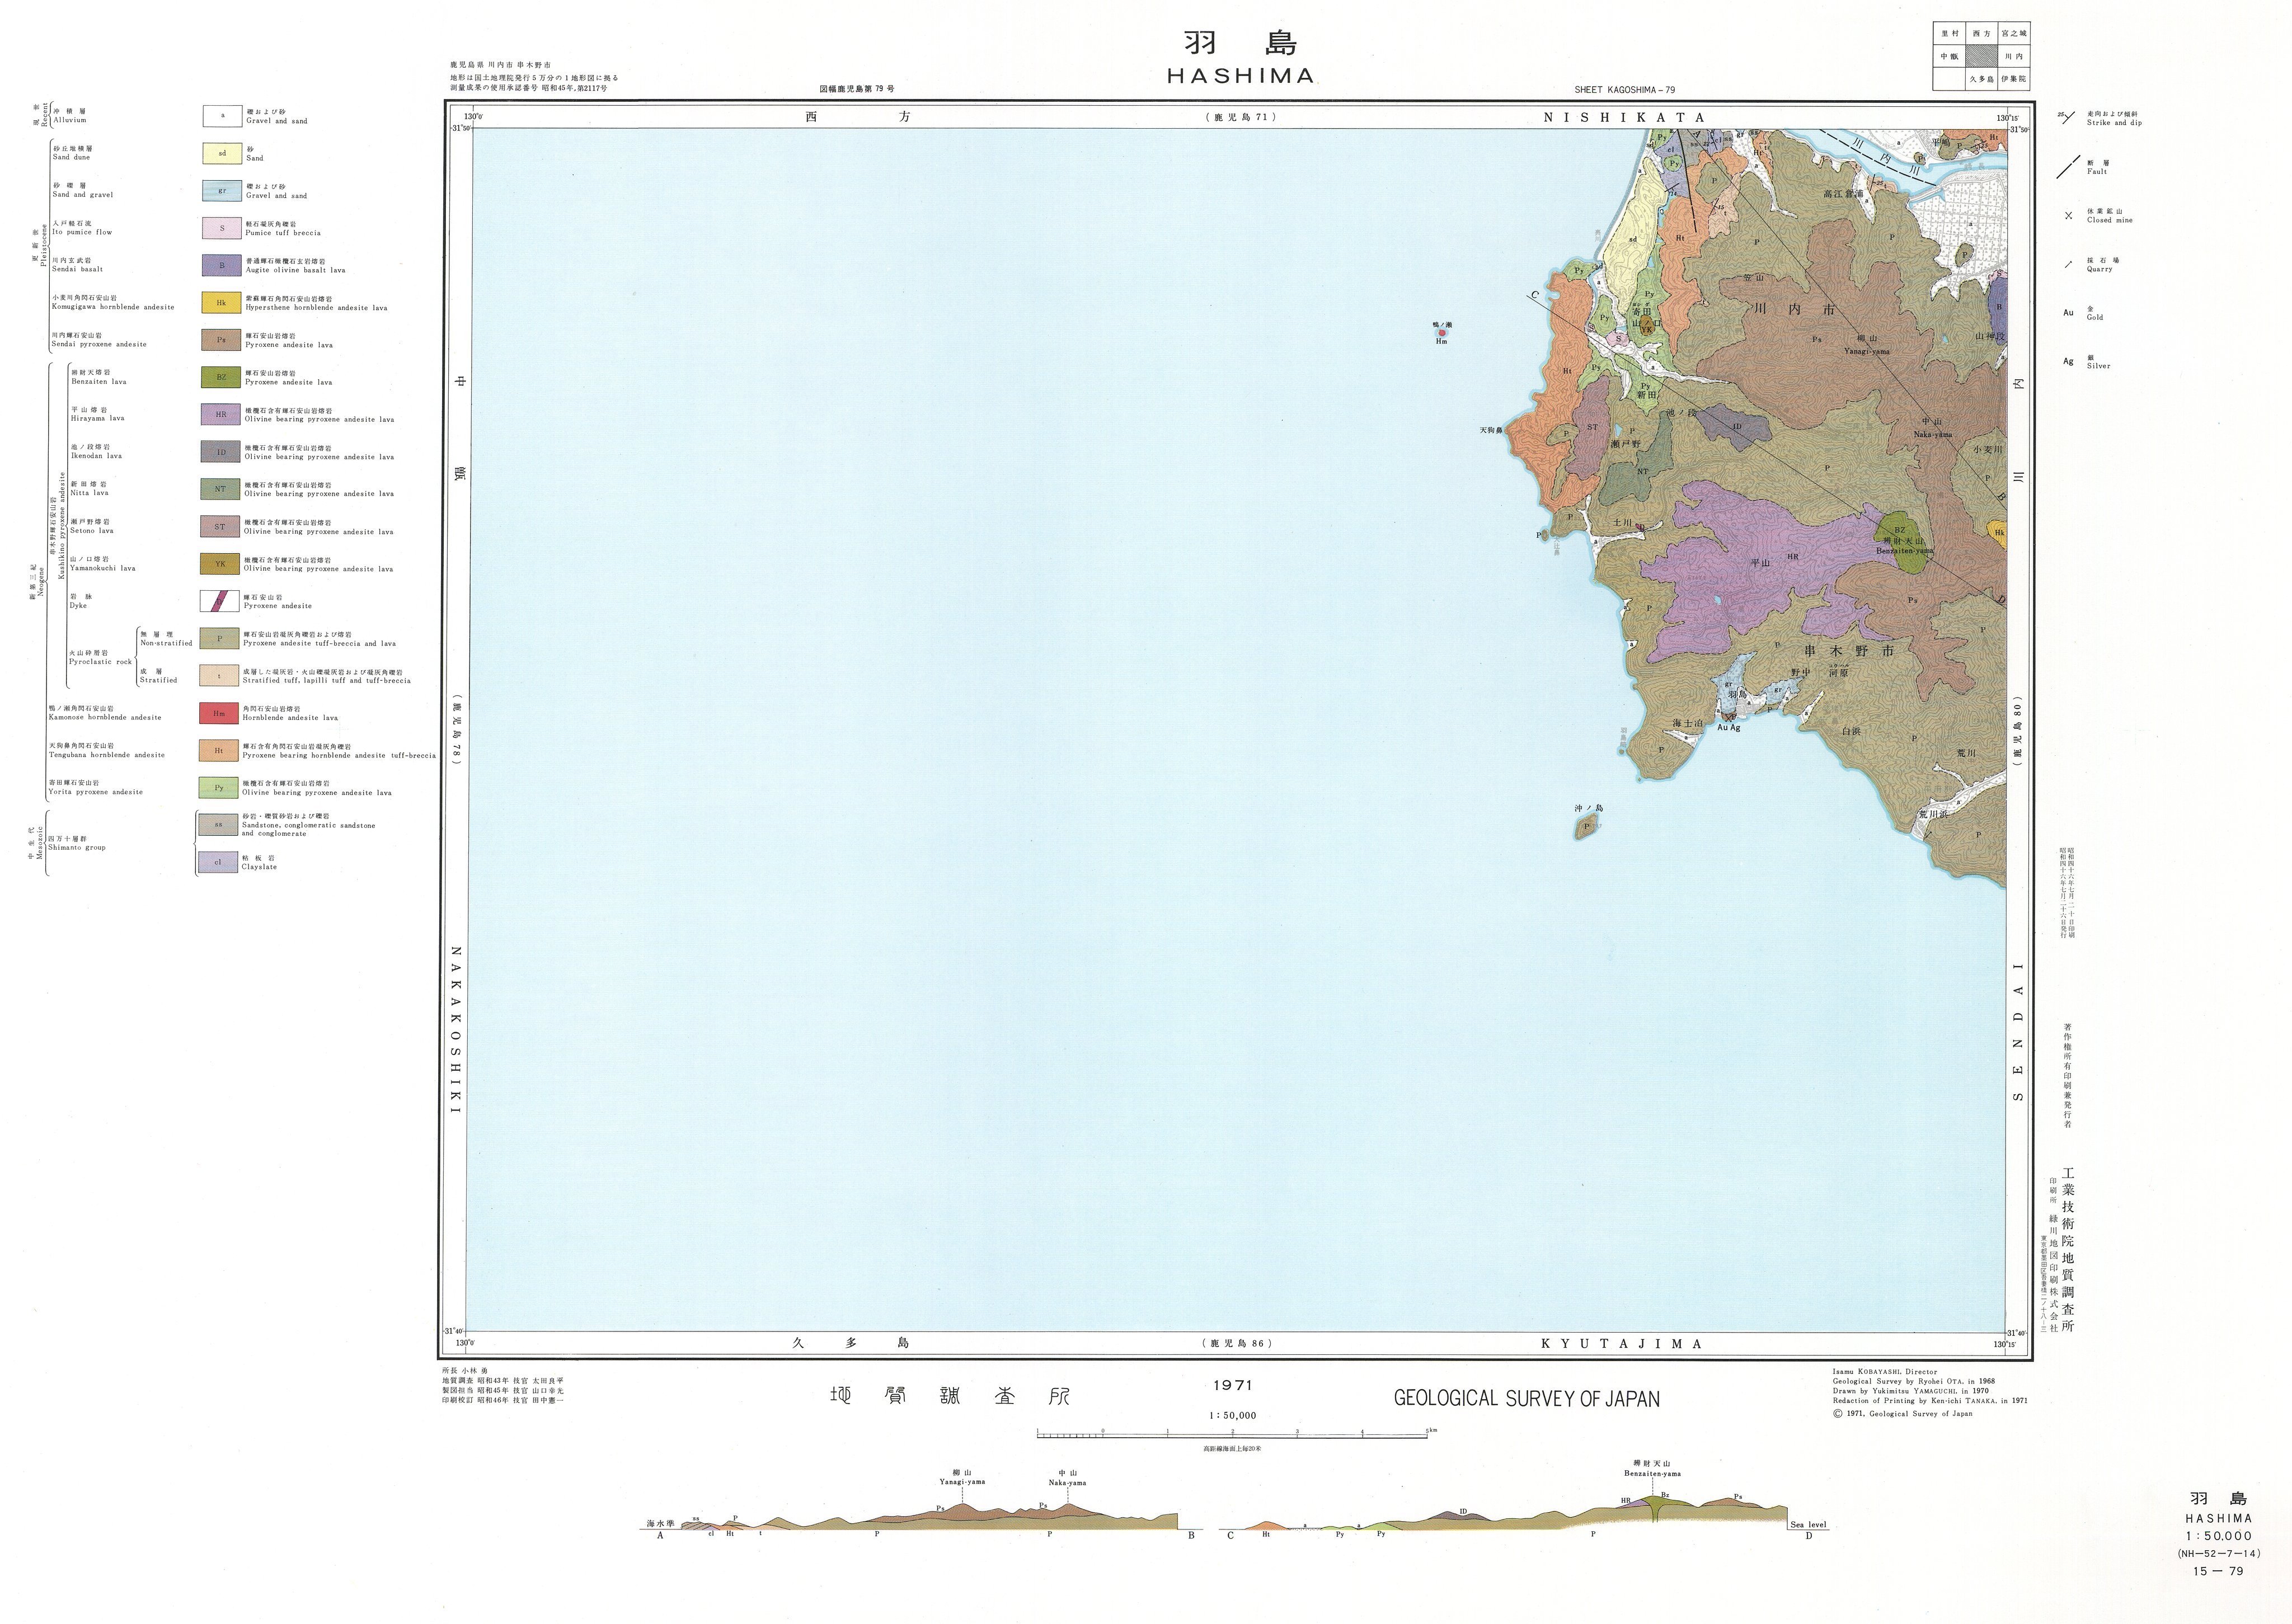Screen dimensions: 2292x1624
Task: Click the Geological Survey of Japan text
Action: tap(1526, 1399)
